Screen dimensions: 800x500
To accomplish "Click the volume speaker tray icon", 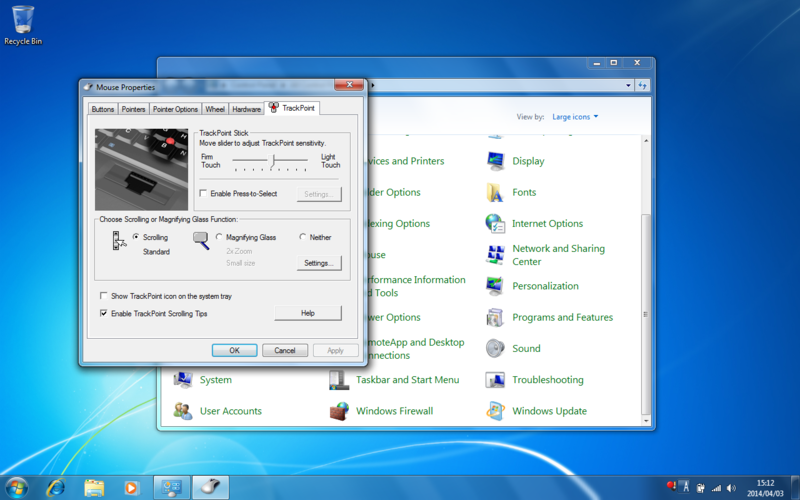I will (732, 488).
